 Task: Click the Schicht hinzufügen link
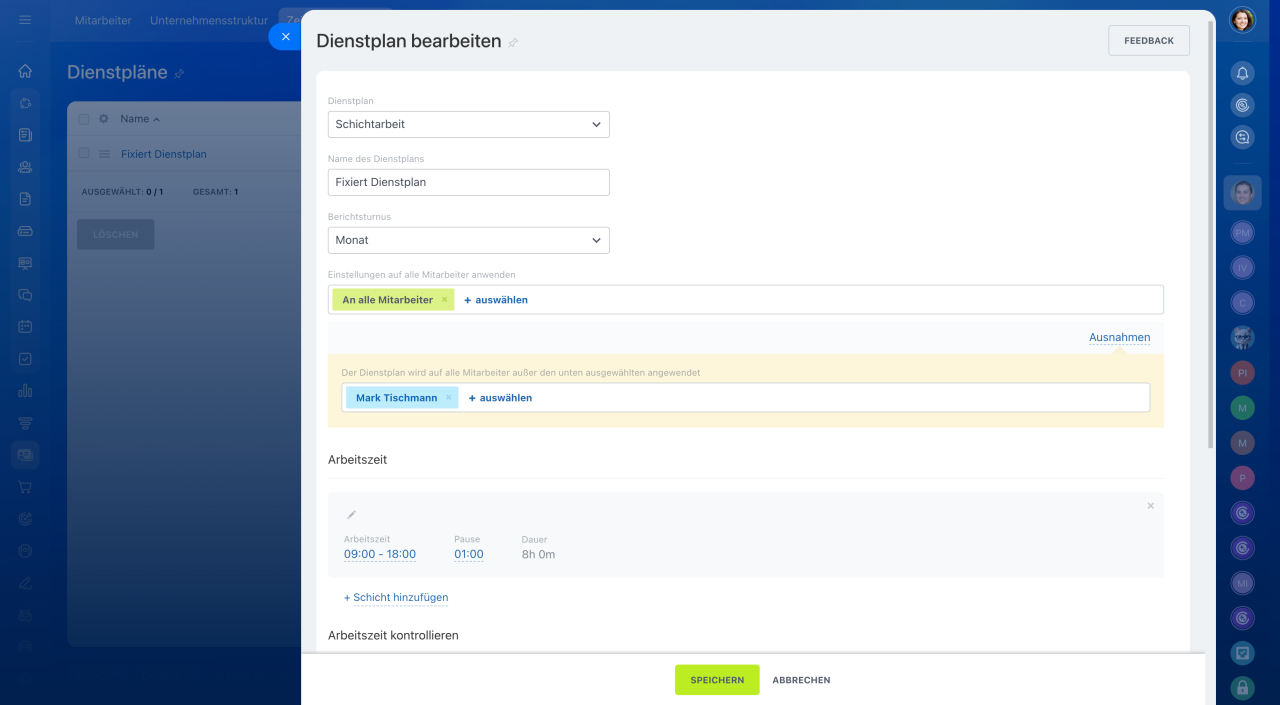[396, 598]
